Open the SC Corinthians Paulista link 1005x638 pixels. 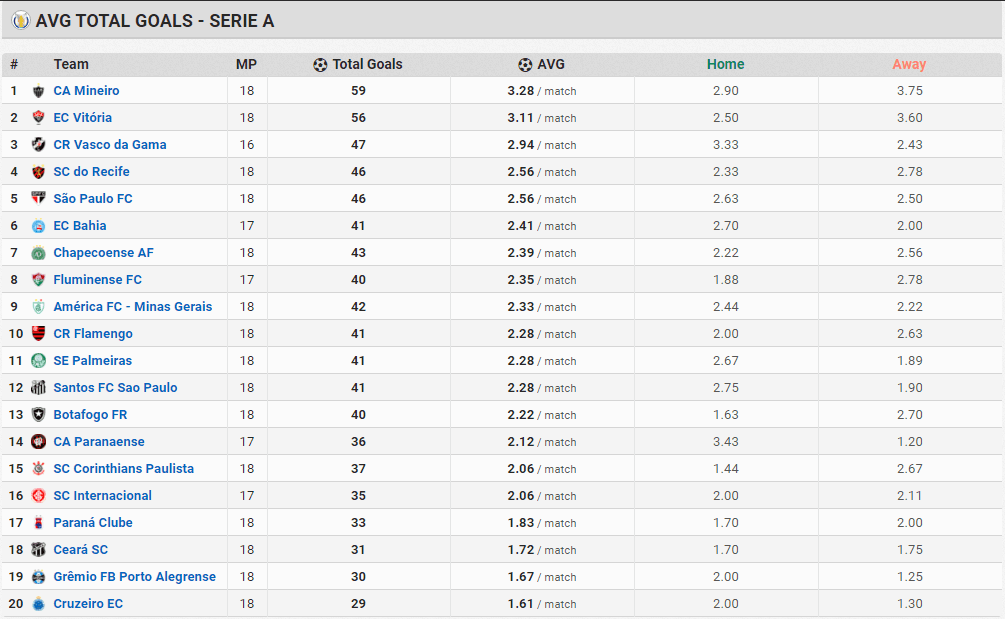[124, 468]
